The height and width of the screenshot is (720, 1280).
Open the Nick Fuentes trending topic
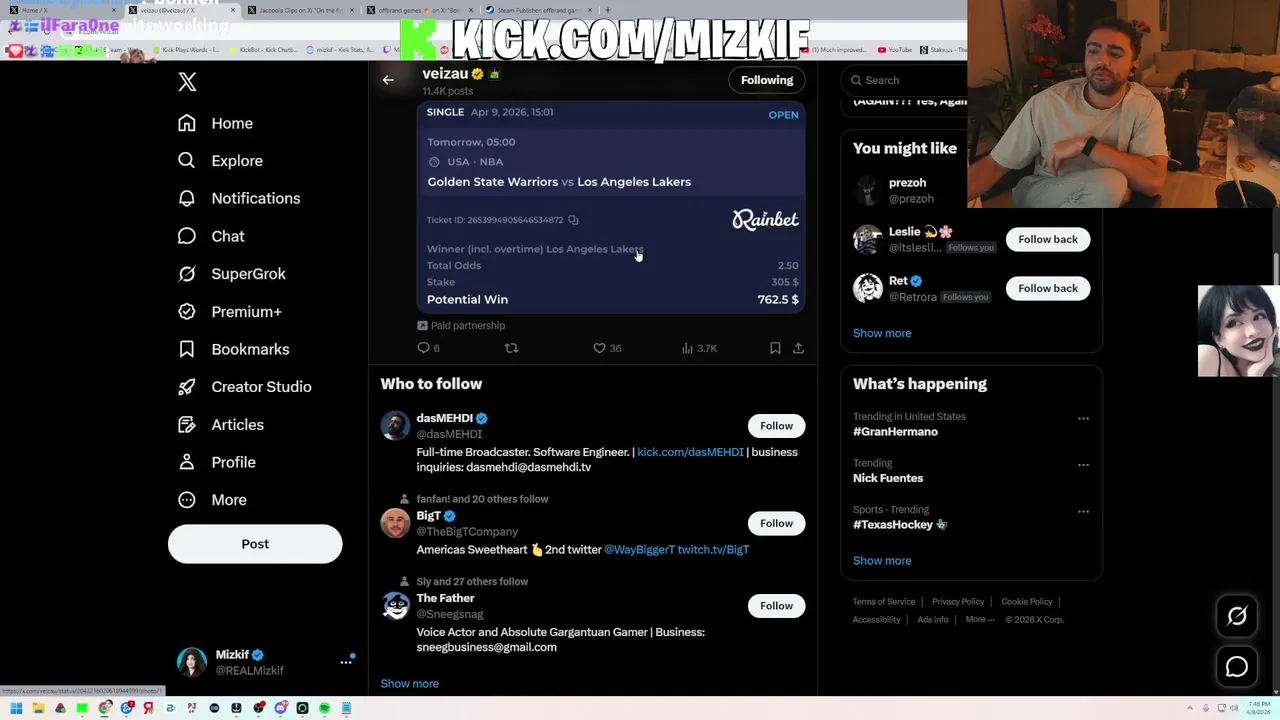pyautogui.click(x=888, y=478)
